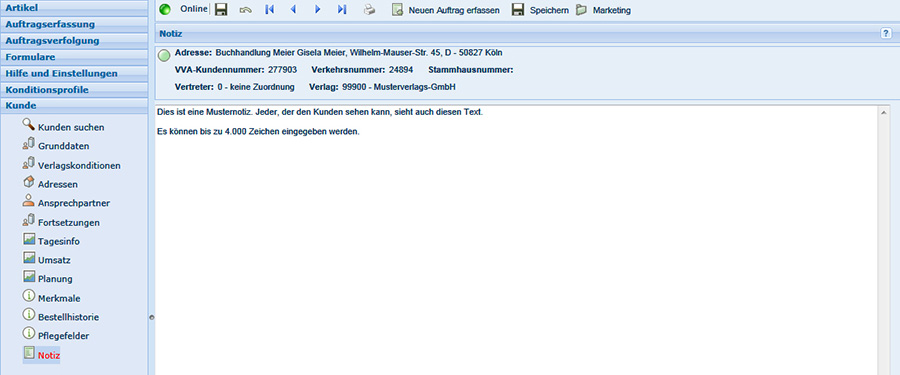Open Grunddaten menu entry
This screenshot has width=900, height=375.
pos(63,146)
